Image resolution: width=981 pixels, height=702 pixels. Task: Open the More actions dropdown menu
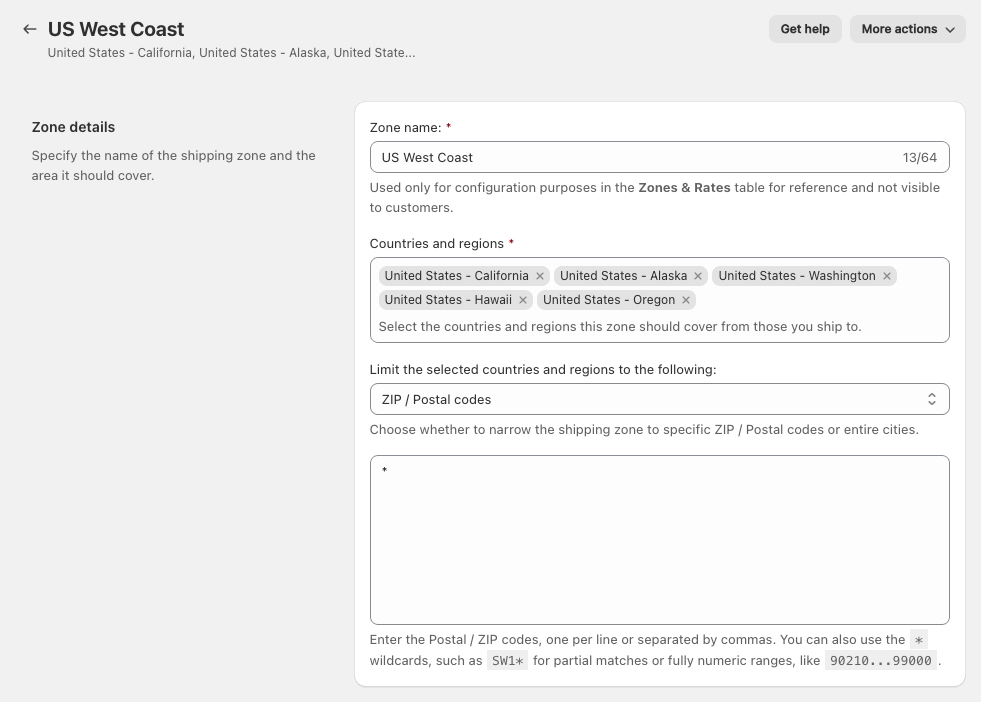click(x=907, y=29)
